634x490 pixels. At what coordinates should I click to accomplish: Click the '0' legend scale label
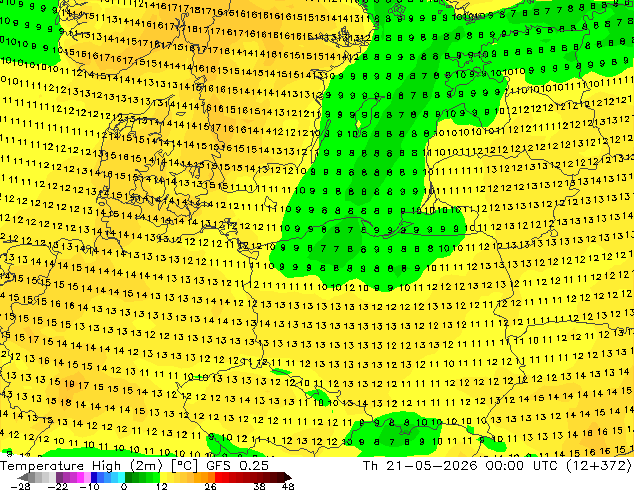tap(124, 486)
